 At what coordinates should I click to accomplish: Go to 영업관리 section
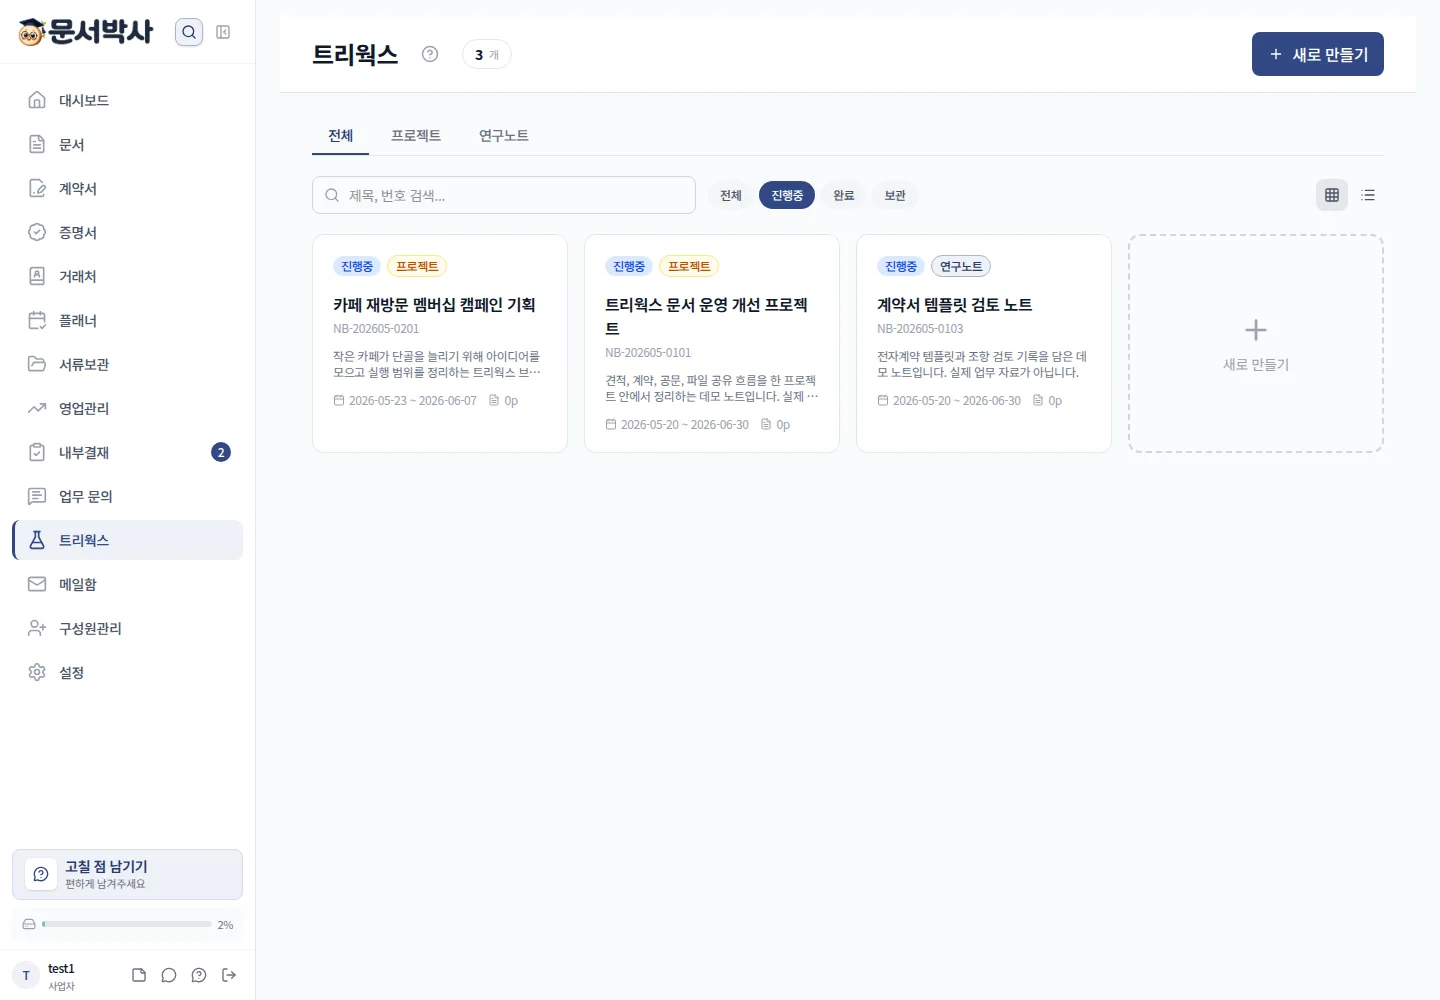[128, 408]
